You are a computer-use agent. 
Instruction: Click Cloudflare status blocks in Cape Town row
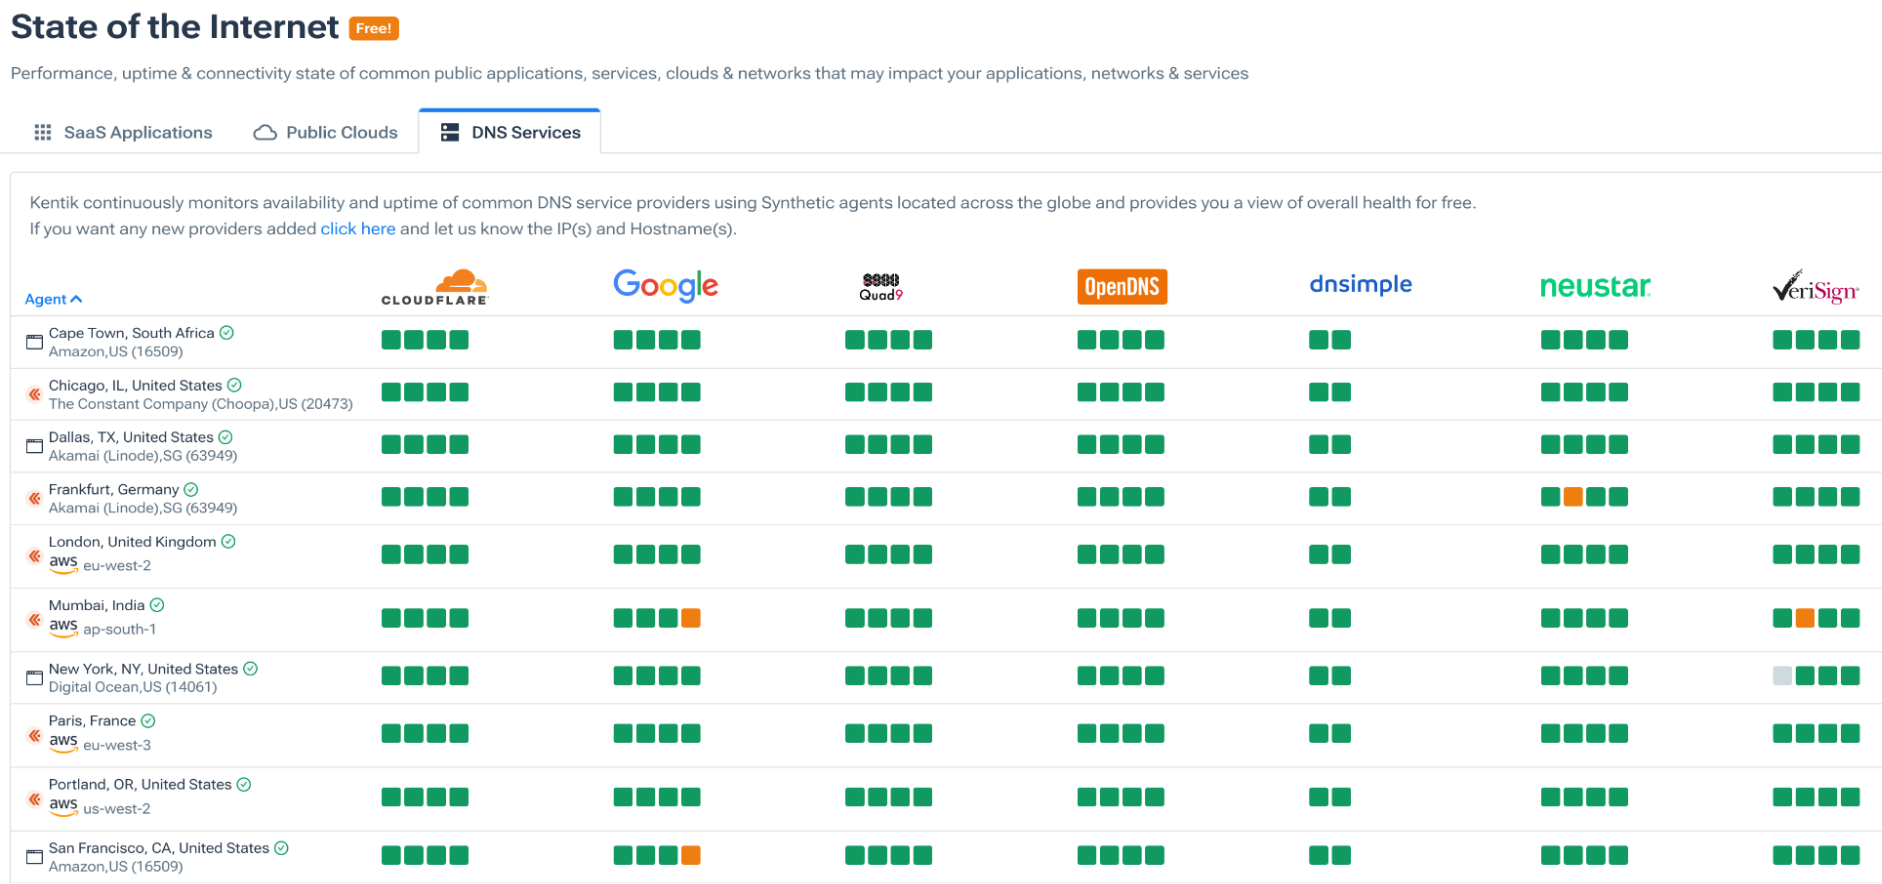(x=425, y=340)
